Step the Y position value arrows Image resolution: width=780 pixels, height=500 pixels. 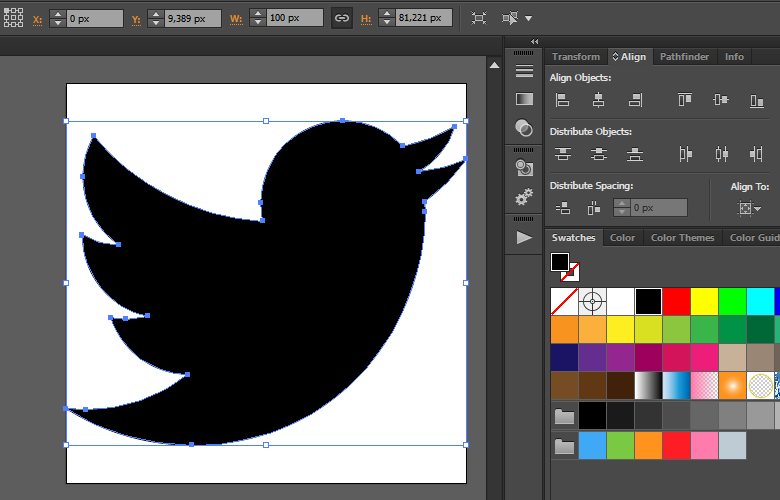(156, 18)
